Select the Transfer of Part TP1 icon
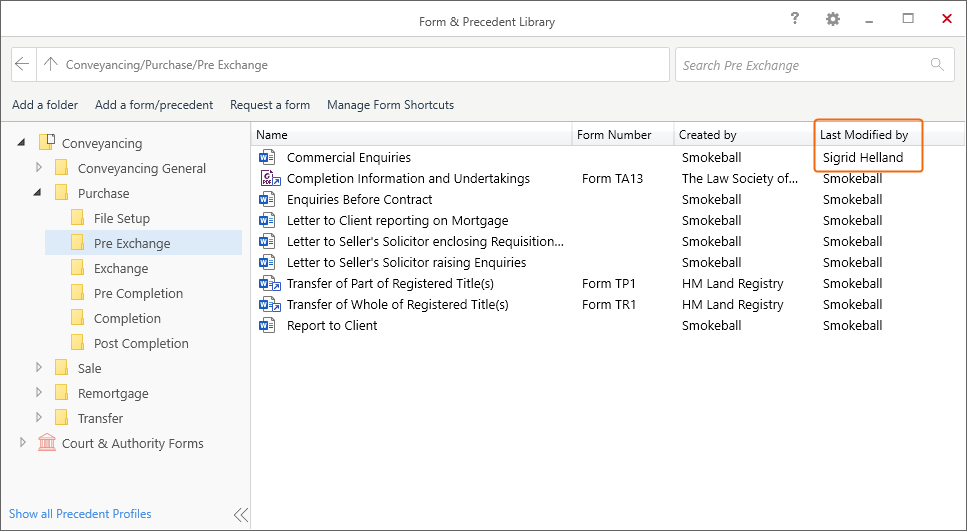 (x=270, y=283)
